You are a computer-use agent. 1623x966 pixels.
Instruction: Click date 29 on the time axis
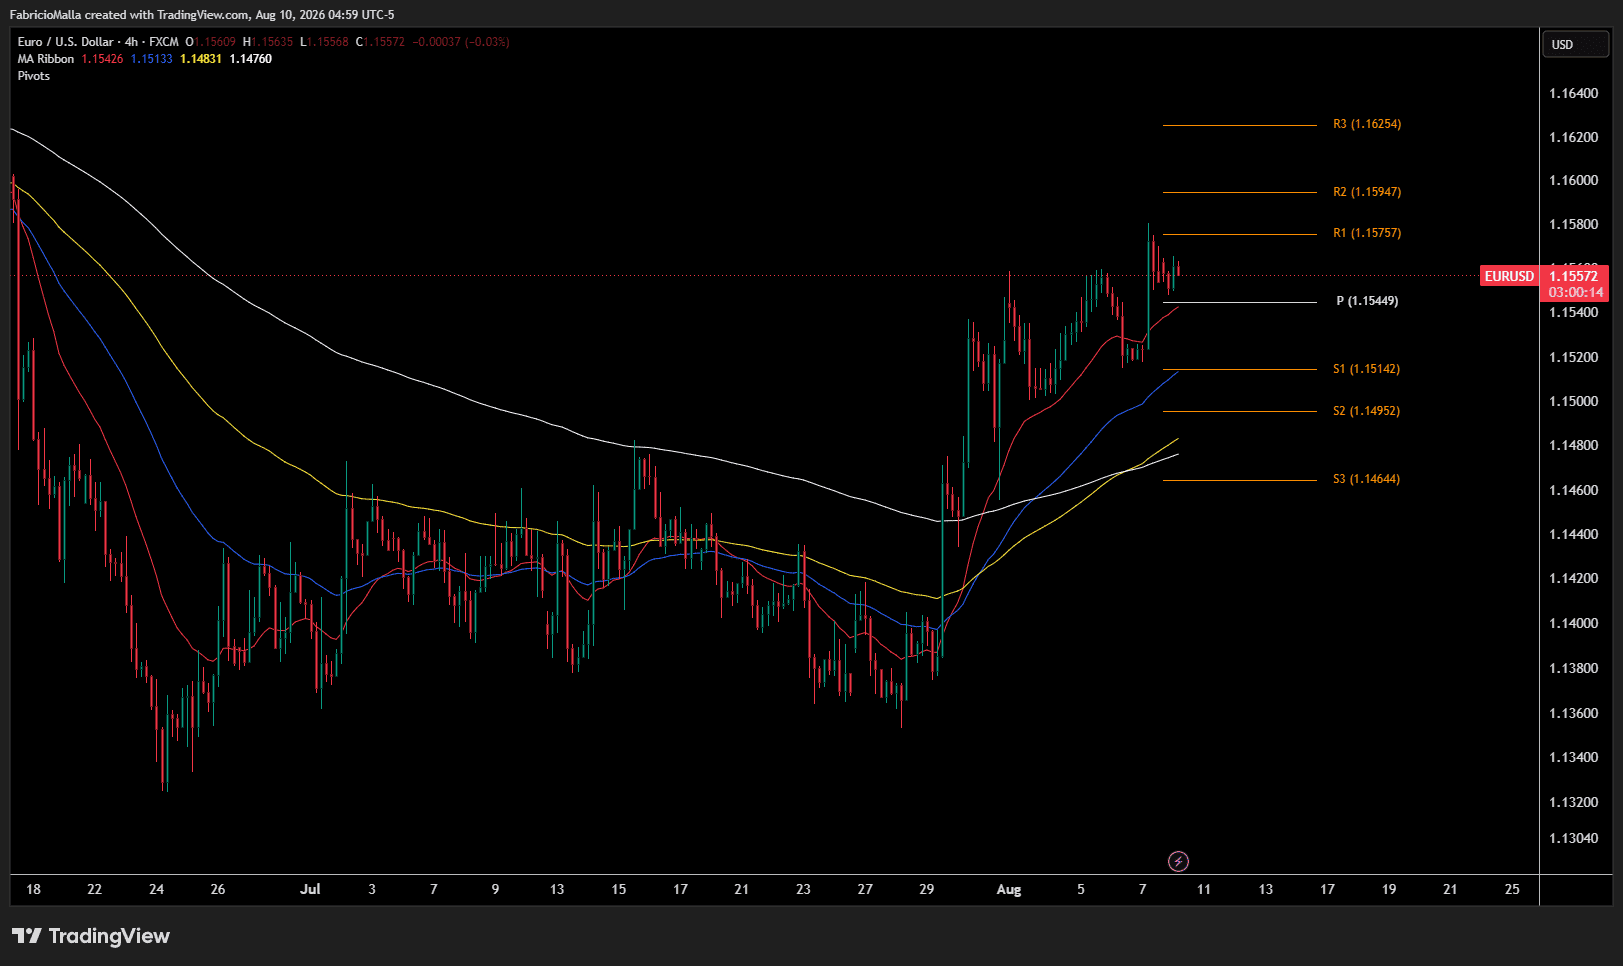pyautogui.click(x=927, y=889)
